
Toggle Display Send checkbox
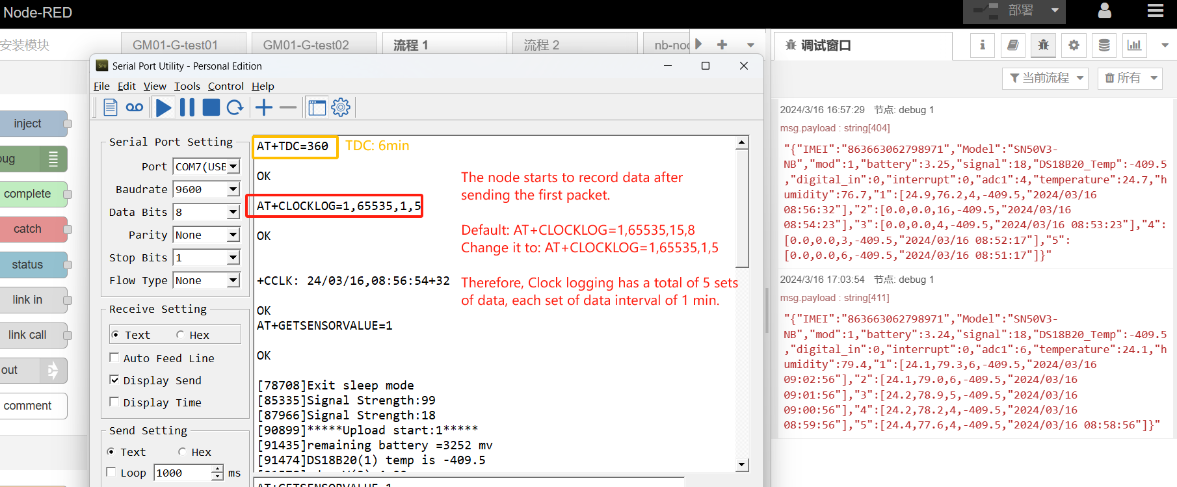click(114, 380)
